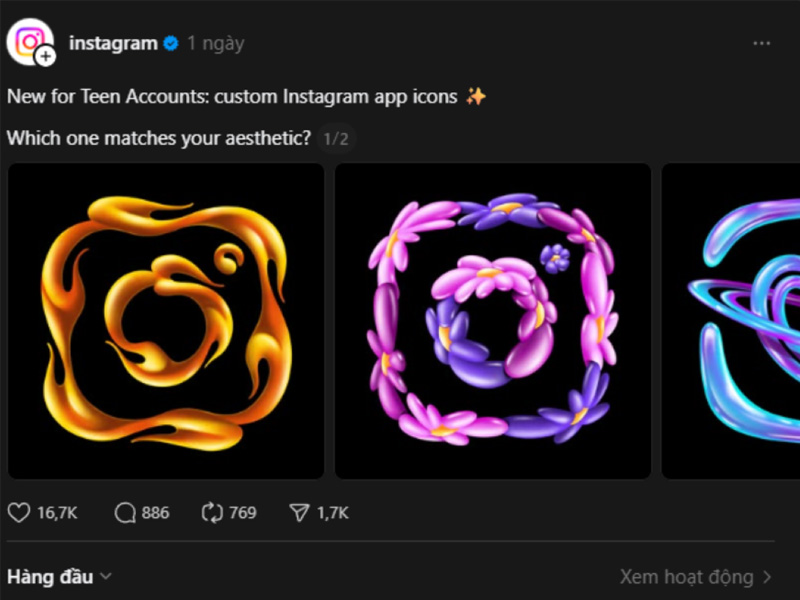This screenshot has width=800, height=600.
Task: Click the sparkles emoji in the caption
Action: pyautogui.click(x=477, y=96)
